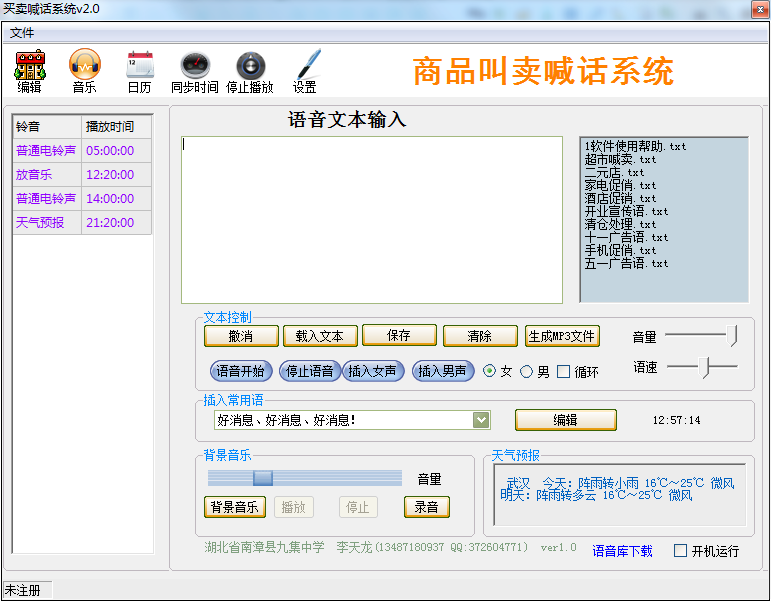This screenshot has height=602, width=771.
Task: Select file 二元店.txt
Action: pyautogui.click(x=614, y=173)
